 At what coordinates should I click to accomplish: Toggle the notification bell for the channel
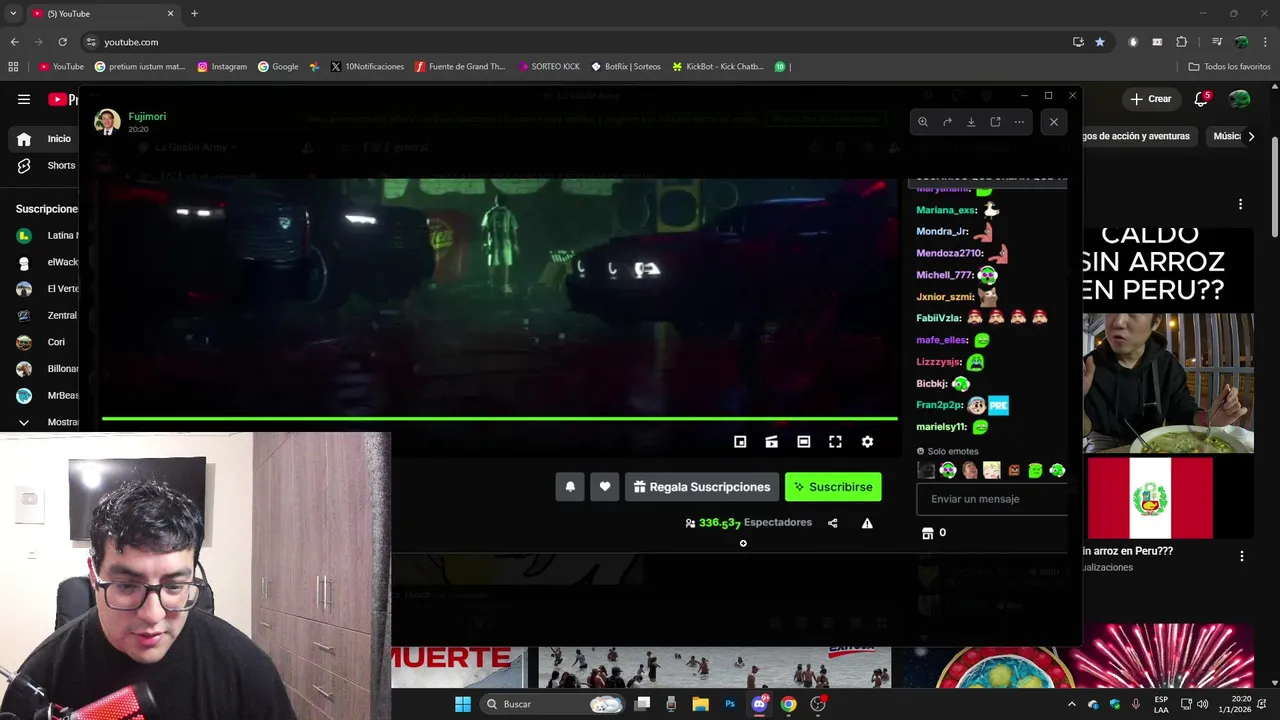pos(570,487)
